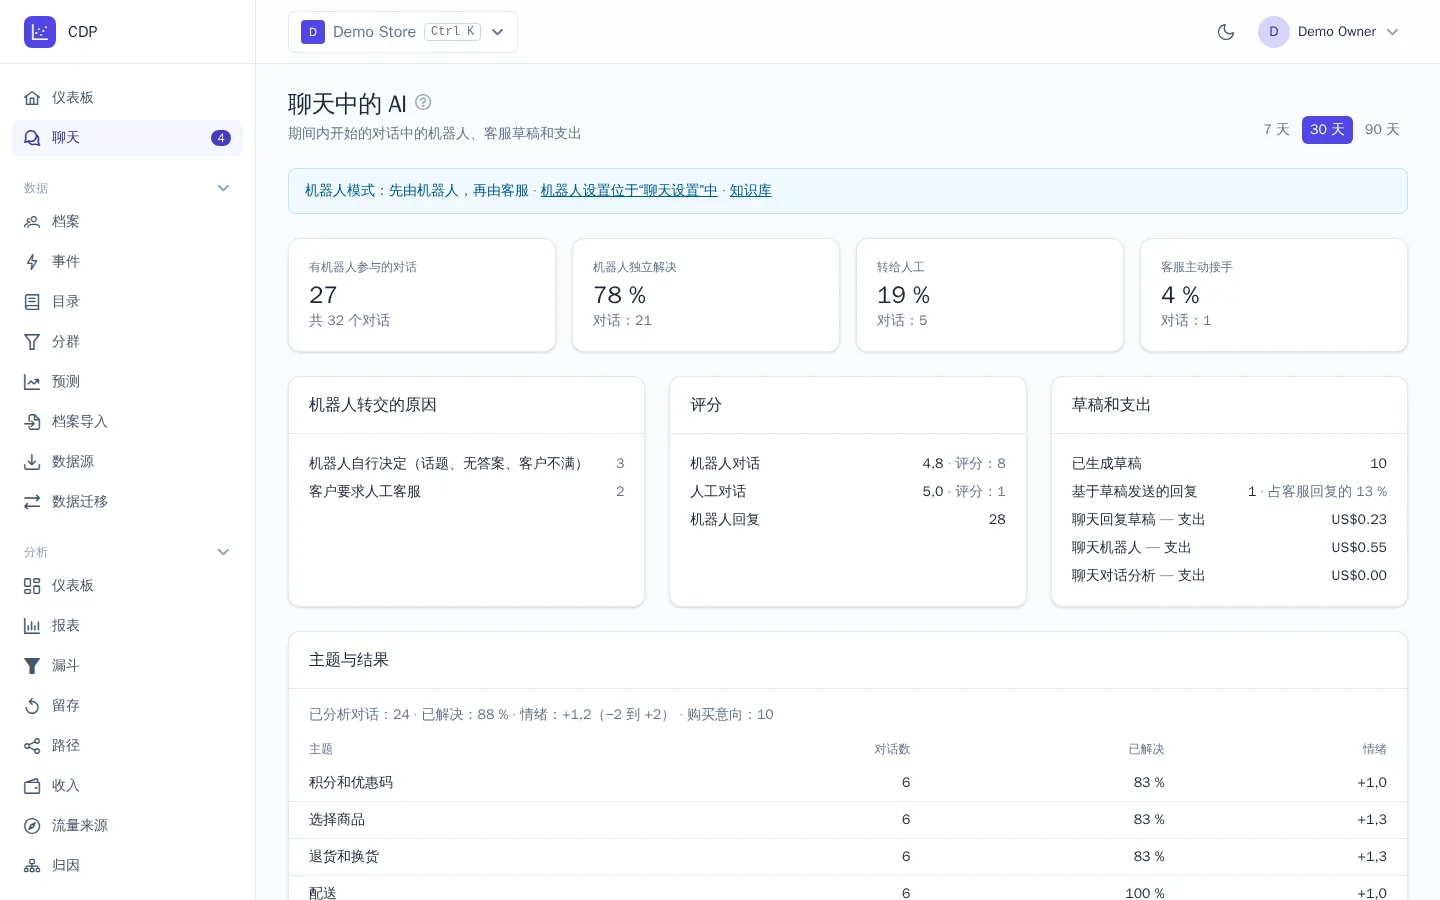Open 分群 filter icon
Screen dimensions: 1440x900
[x=32, y=342]
